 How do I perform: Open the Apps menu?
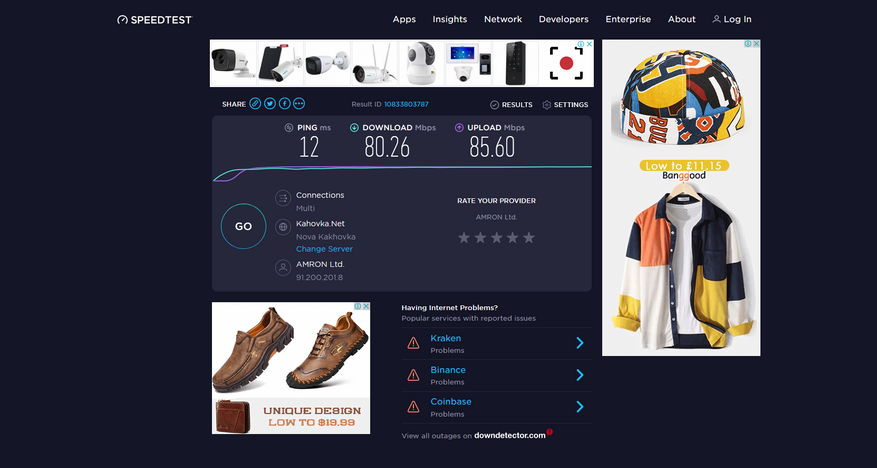tap(404, 19)
